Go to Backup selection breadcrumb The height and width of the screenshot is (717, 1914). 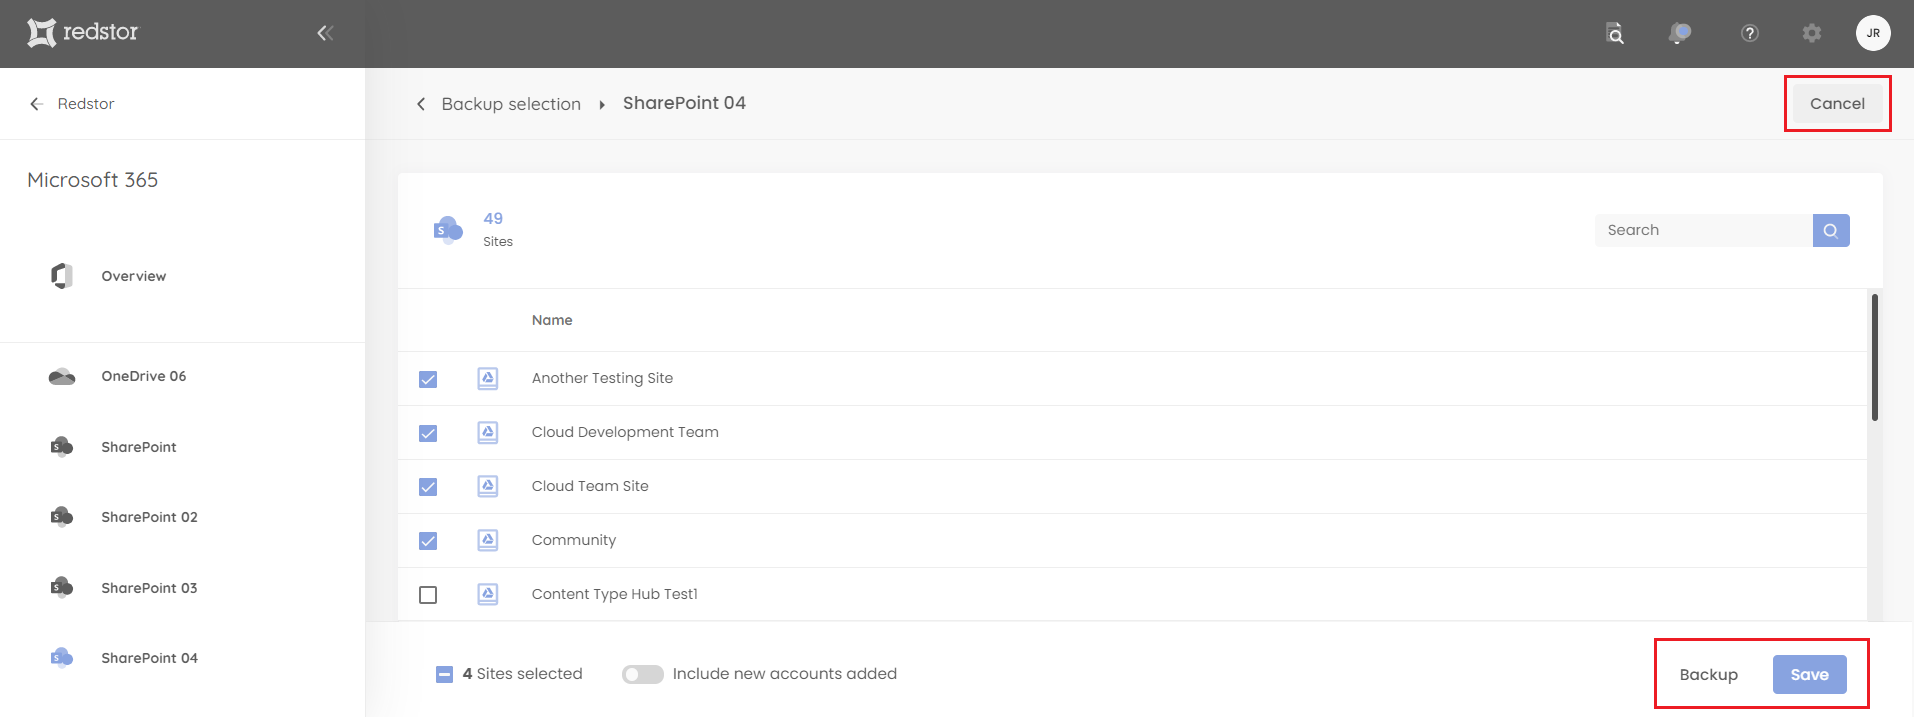(511, 104)
